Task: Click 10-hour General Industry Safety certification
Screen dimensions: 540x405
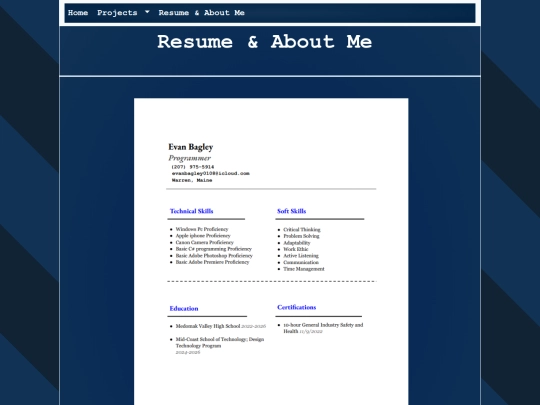Action: click(323, 328)
